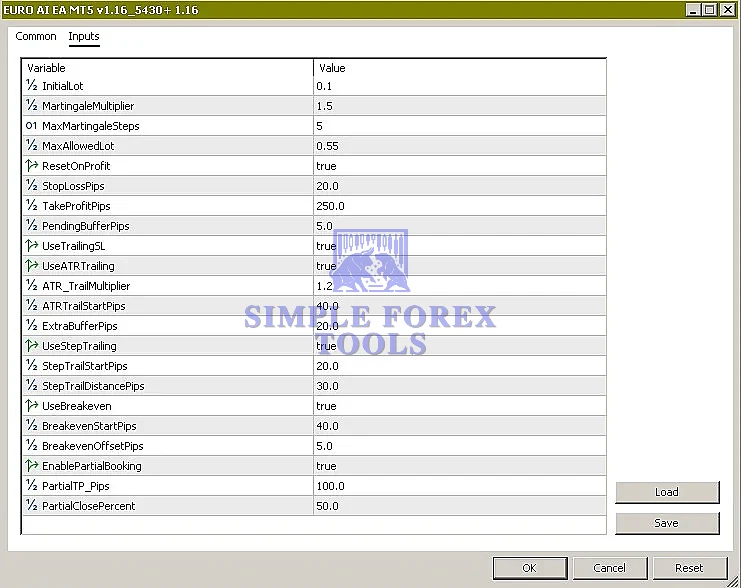Click the UseATRTrailing boolean arrow icon

click(x=31, y=266)
